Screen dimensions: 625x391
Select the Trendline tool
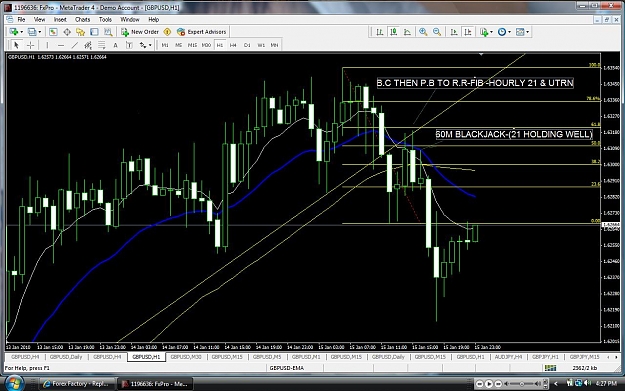[74, 45]
